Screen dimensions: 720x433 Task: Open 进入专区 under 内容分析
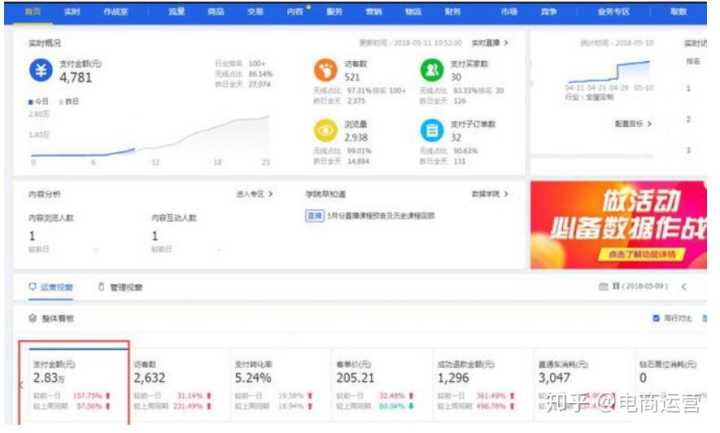click(254, 194)
